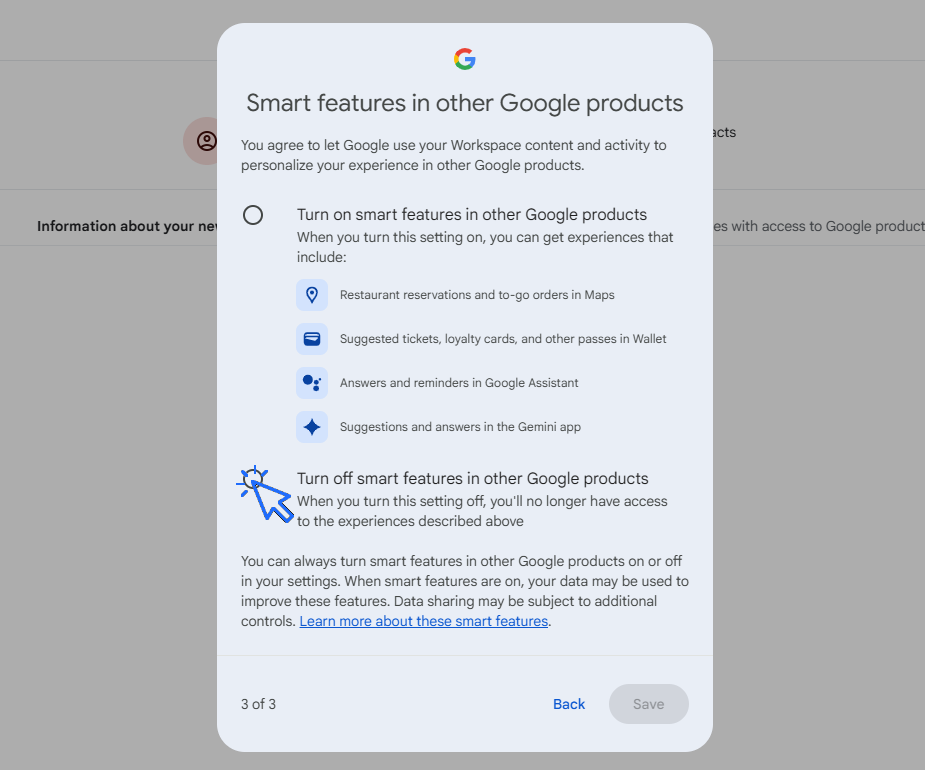Click the Google Assistant icon
Viewport: 925px width, 770px height.
(311, 382)
